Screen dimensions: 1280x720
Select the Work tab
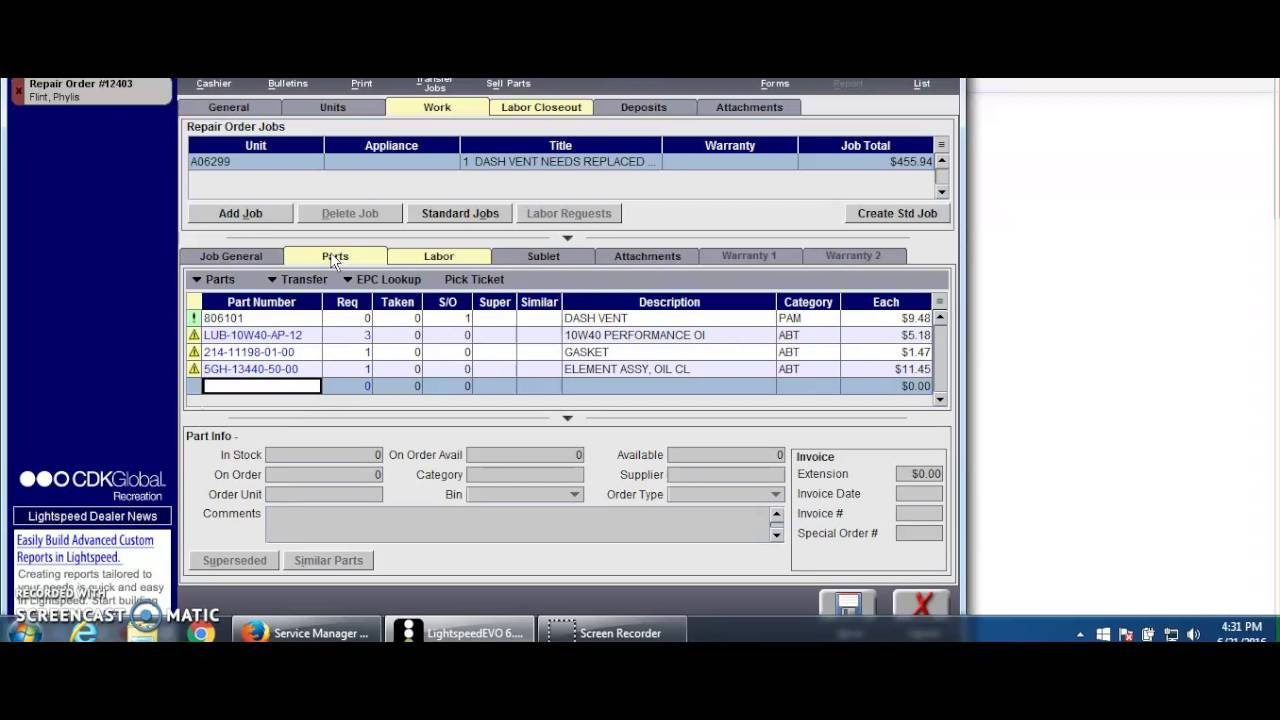(437, 107)
